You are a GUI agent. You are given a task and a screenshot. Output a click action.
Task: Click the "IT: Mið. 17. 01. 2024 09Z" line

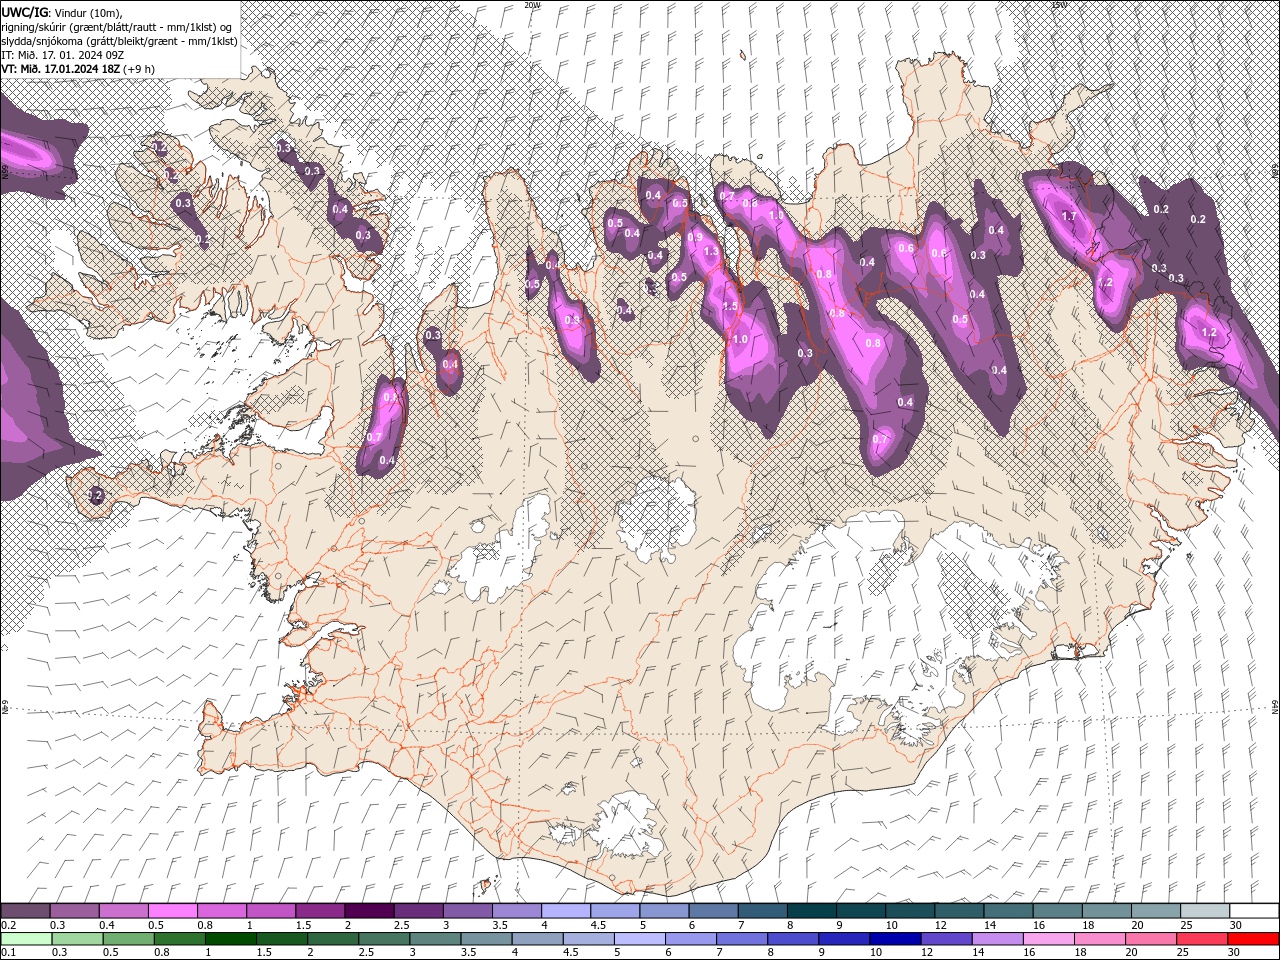63,54
